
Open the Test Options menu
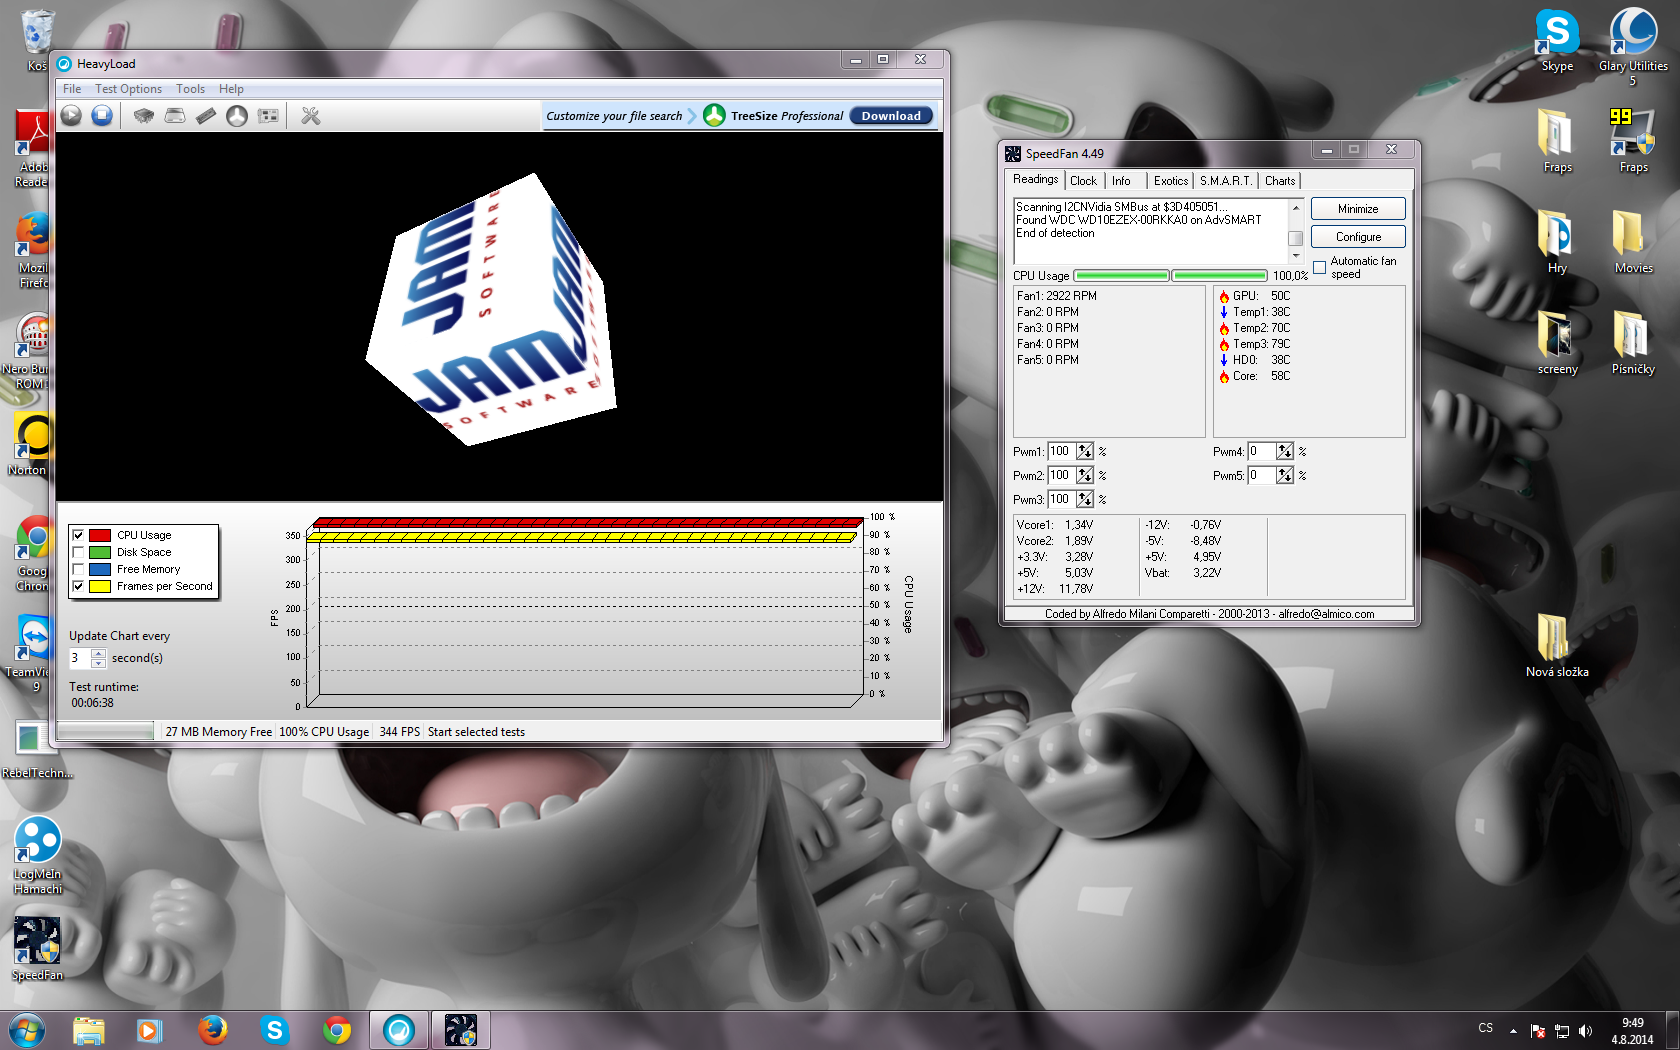pyautogui.click(x=128, y=89)
